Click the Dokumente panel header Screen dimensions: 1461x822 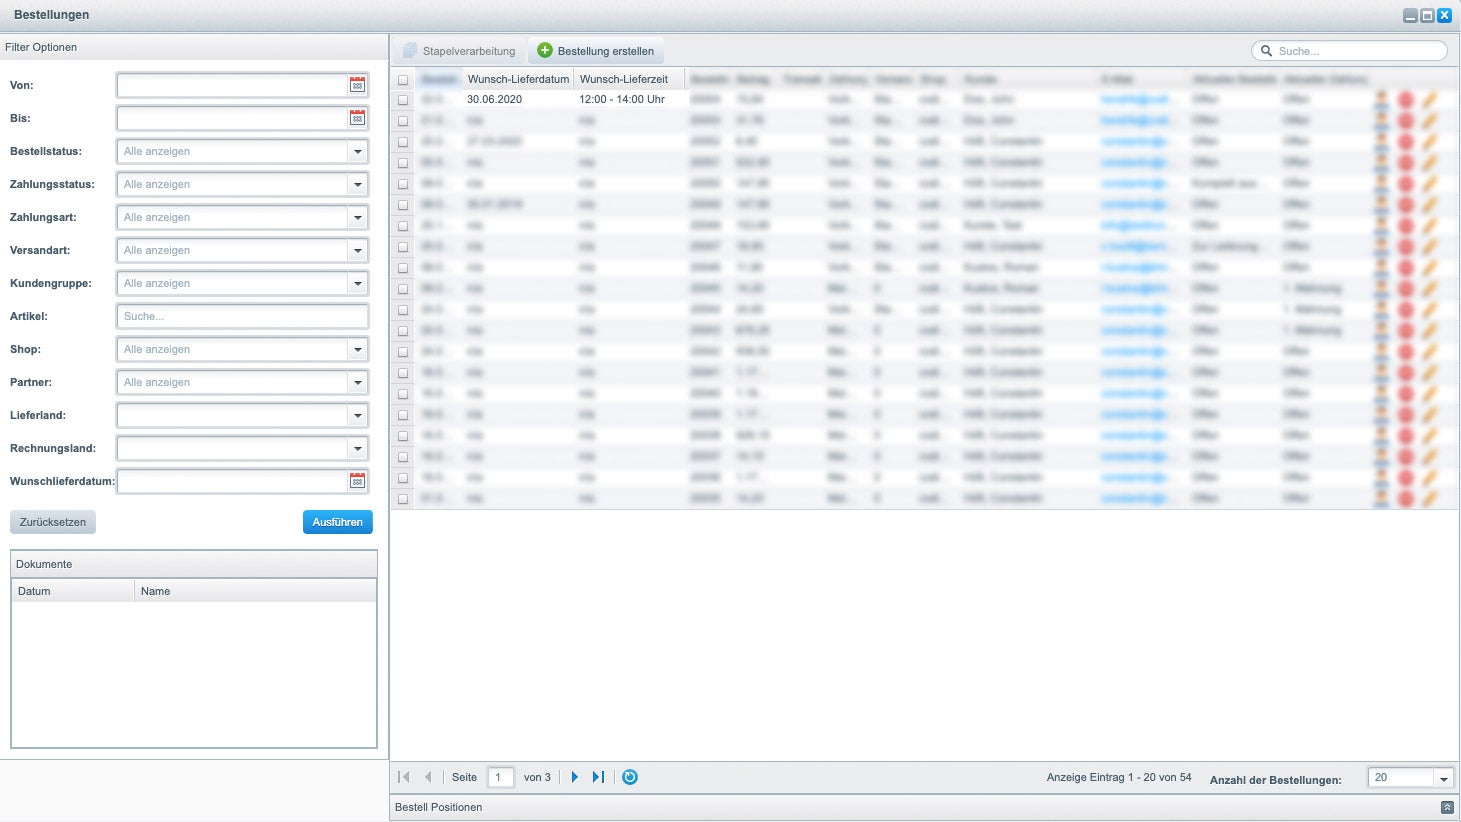[194, 564]
